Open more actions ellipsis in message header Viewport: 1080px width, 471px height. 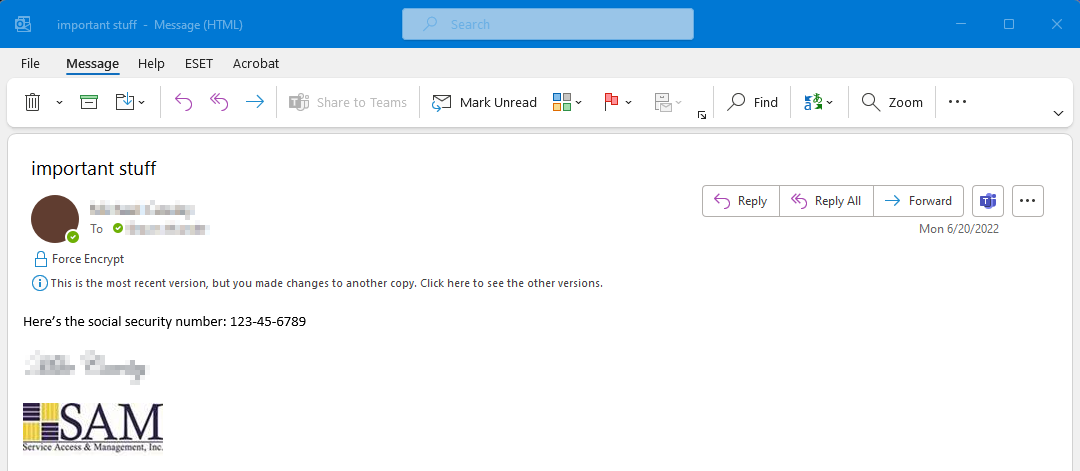(x=1028, y=201)
